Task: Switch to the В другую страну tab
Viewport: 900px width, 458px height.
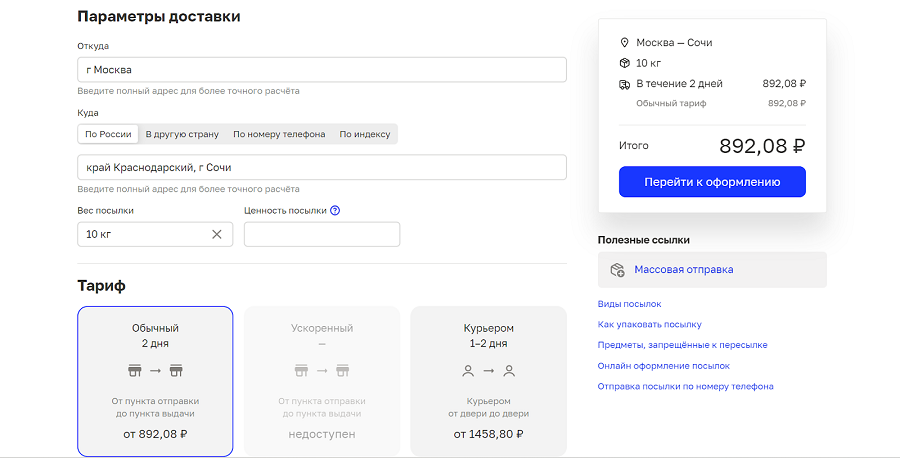Action: click(x=182, y=134)
